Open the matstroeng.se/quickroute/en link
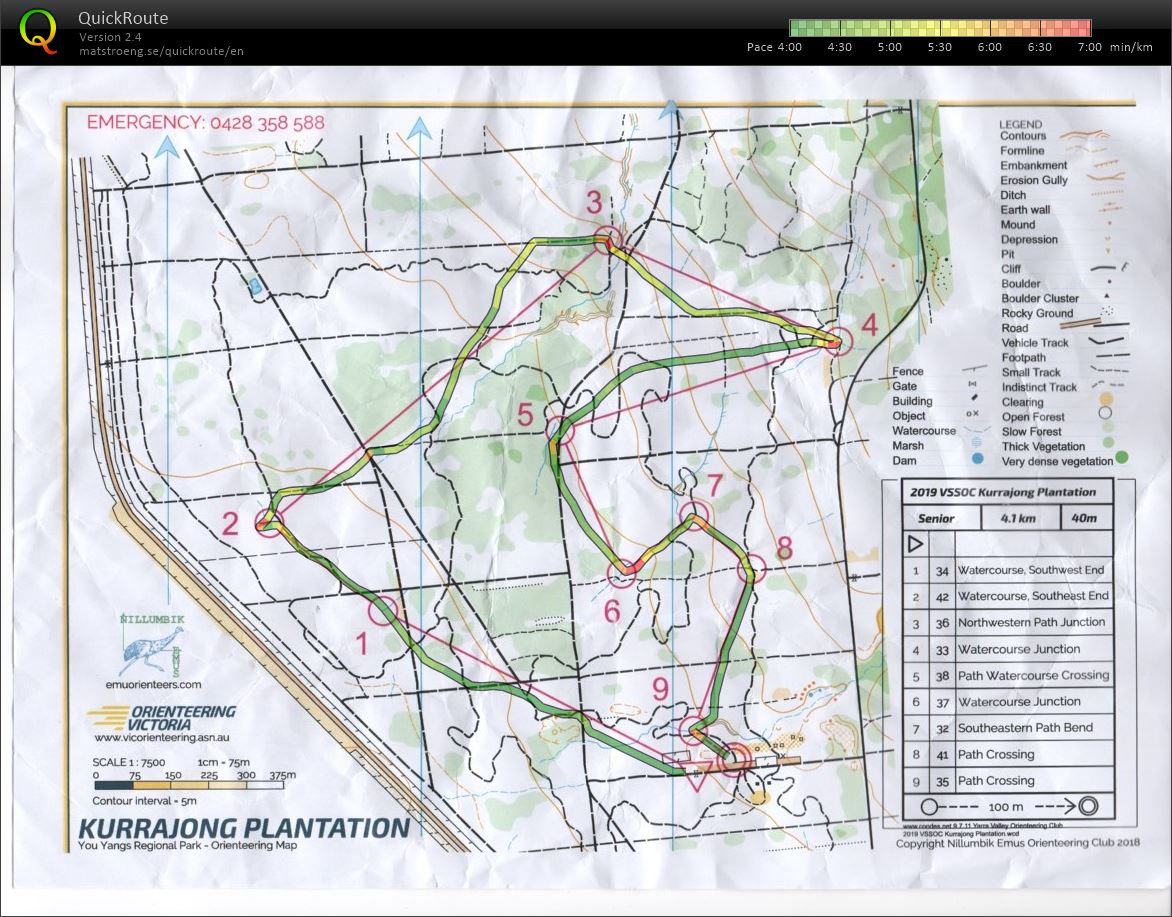The height and width of the screenshot is (917, 1172). click(x=161, y=51)
